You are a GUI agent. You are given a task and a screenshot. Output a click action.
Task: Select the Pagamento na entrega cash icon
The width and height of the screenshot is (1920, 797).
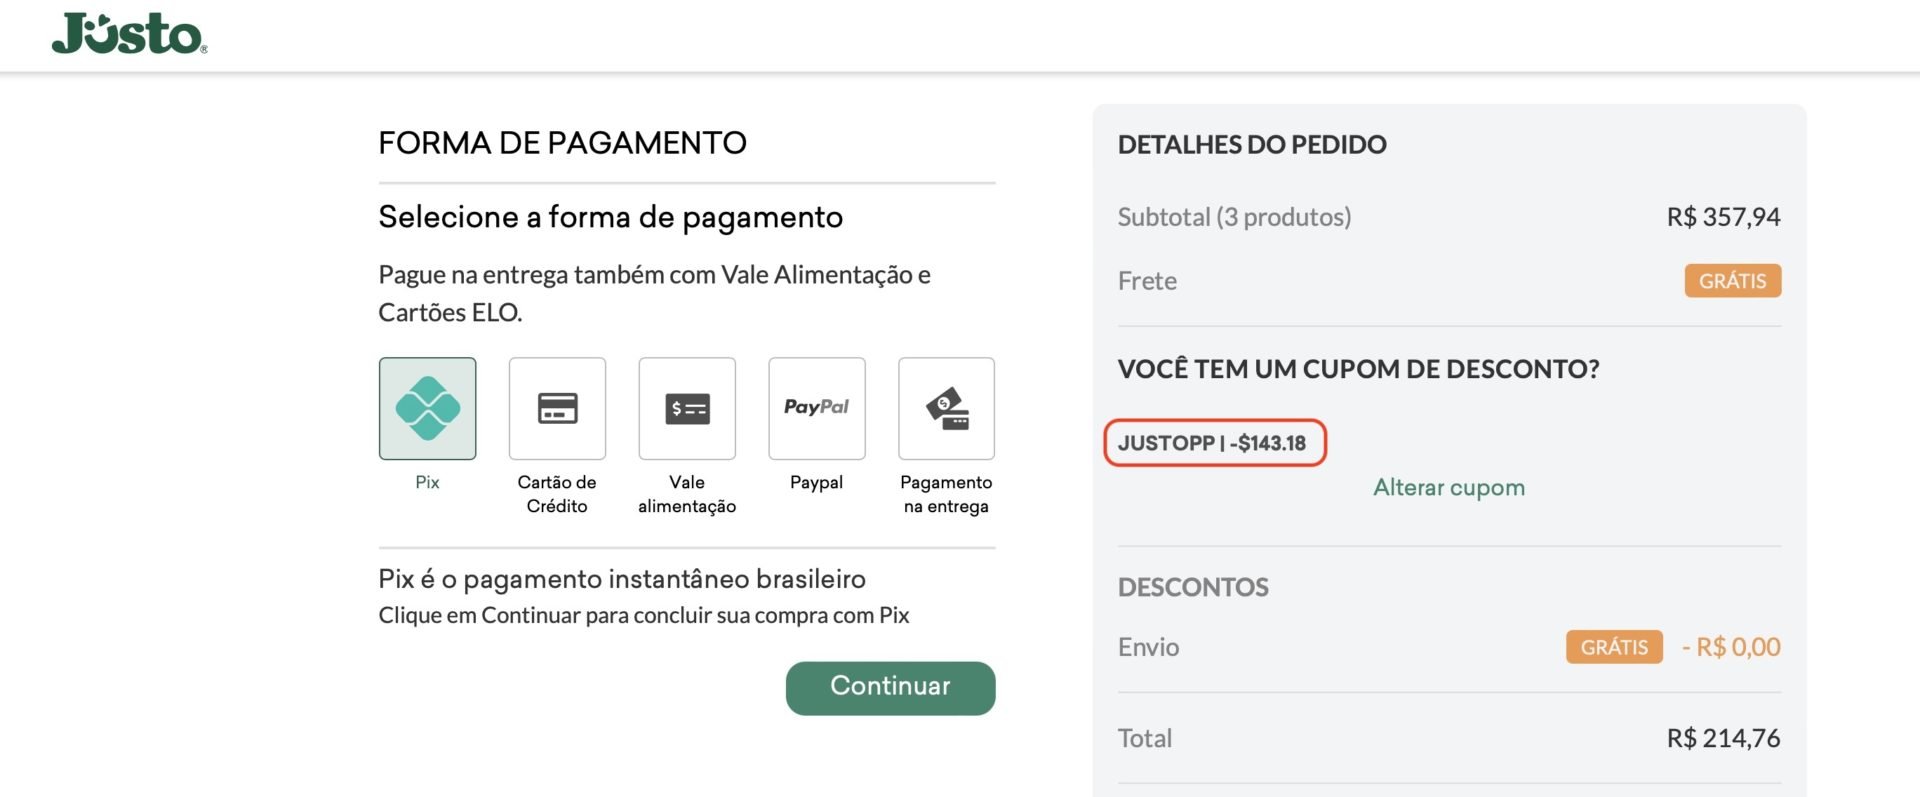(947, 408)
